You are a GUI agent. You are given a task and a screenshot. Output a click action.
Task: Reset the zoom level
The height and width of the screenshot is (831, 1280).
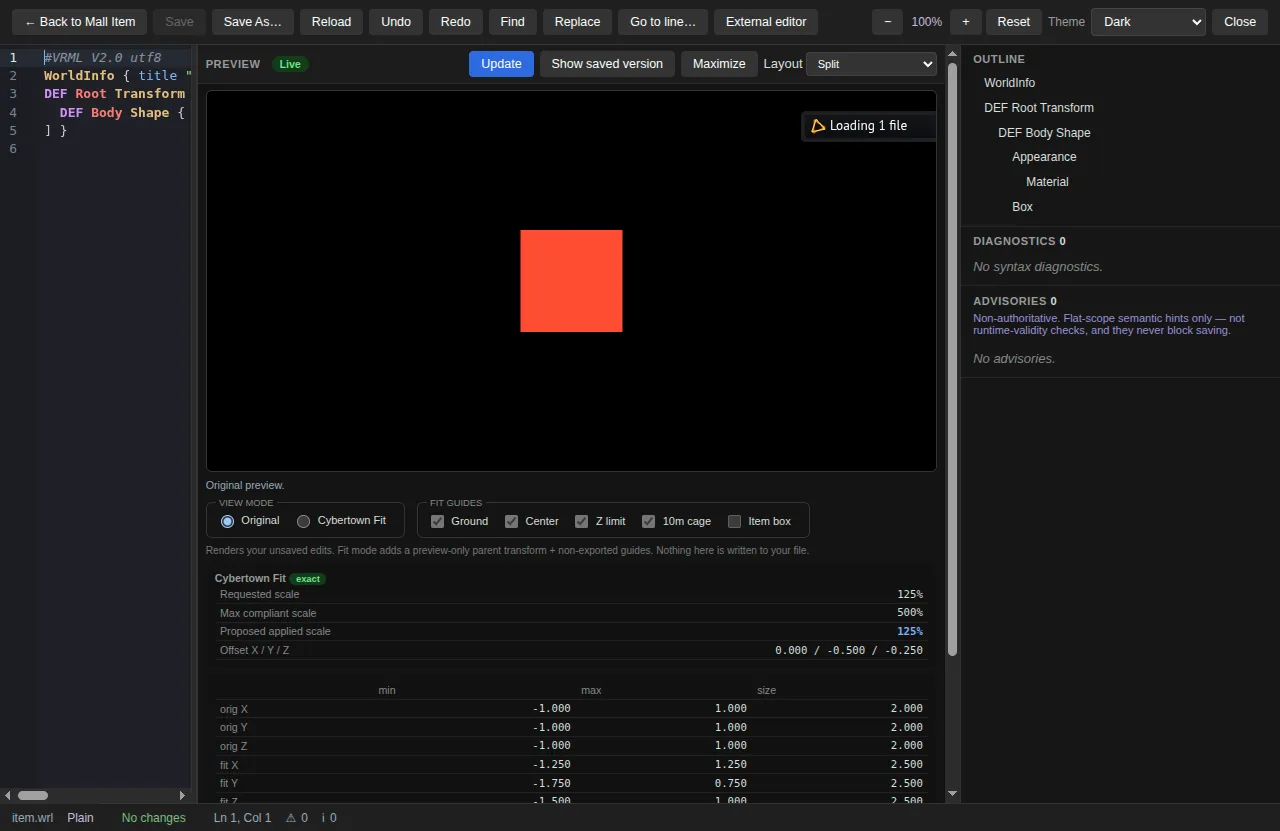[x=1014, y=22]
